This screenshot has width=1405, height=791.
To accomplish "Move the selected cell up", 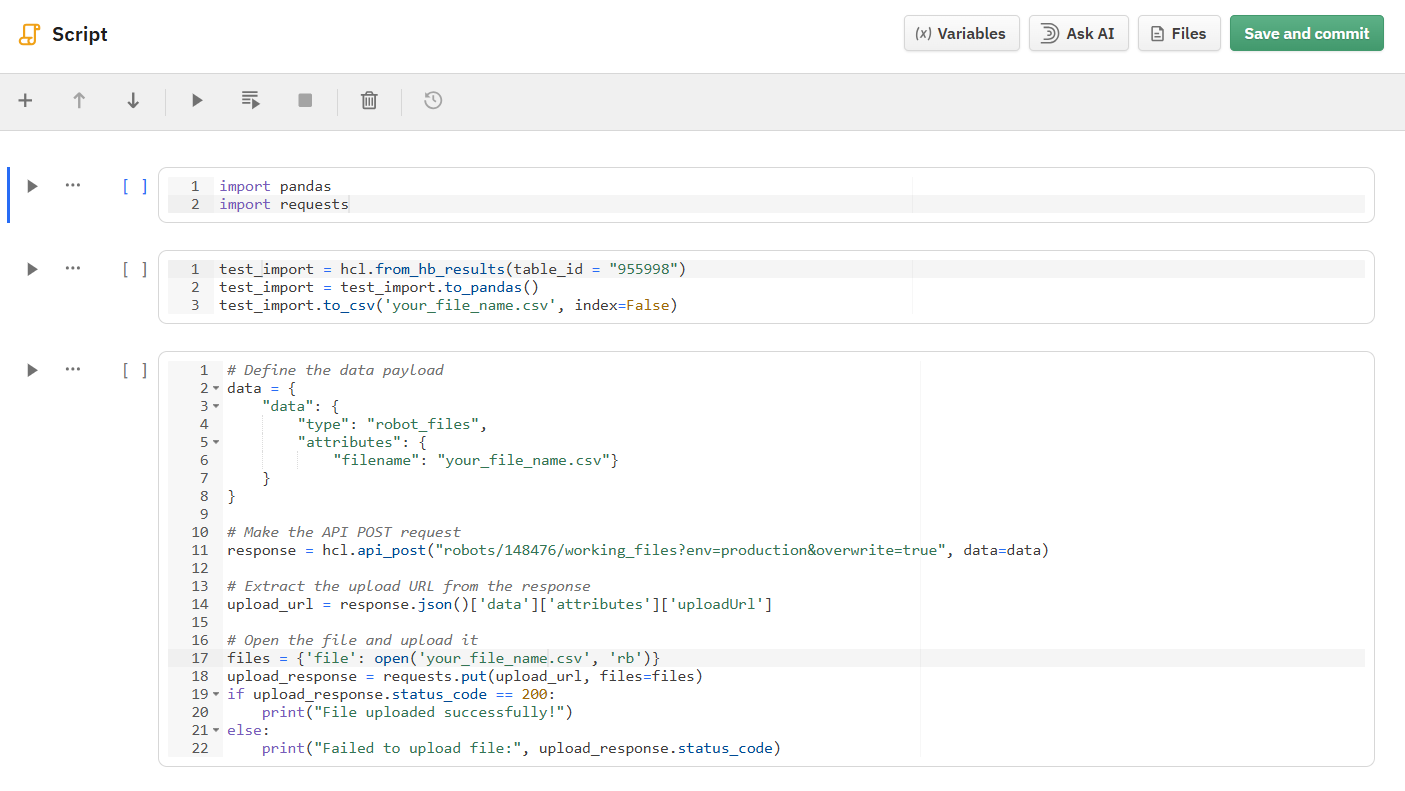I will 79,100.
